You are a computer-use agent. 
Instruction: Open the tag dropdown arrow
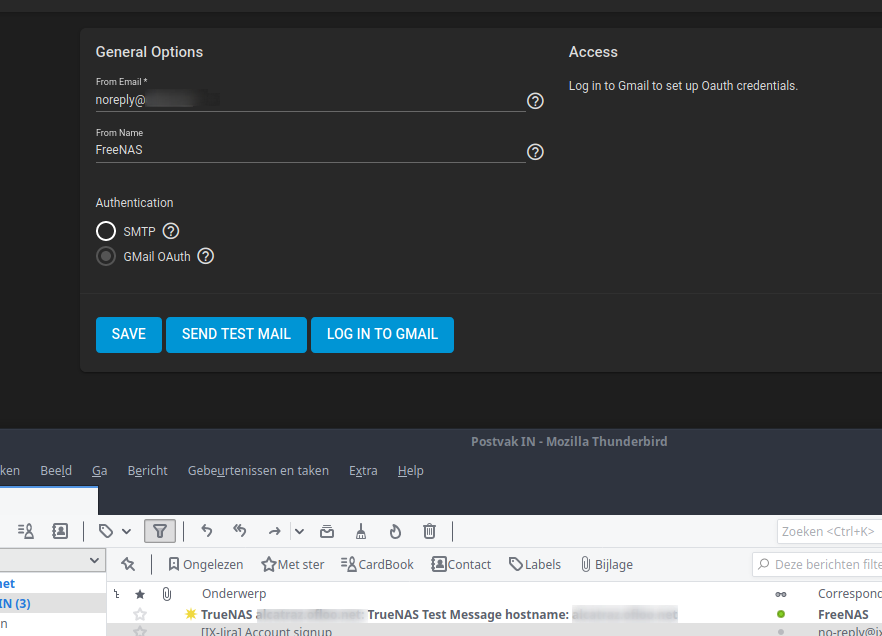[x=127, y=531]
